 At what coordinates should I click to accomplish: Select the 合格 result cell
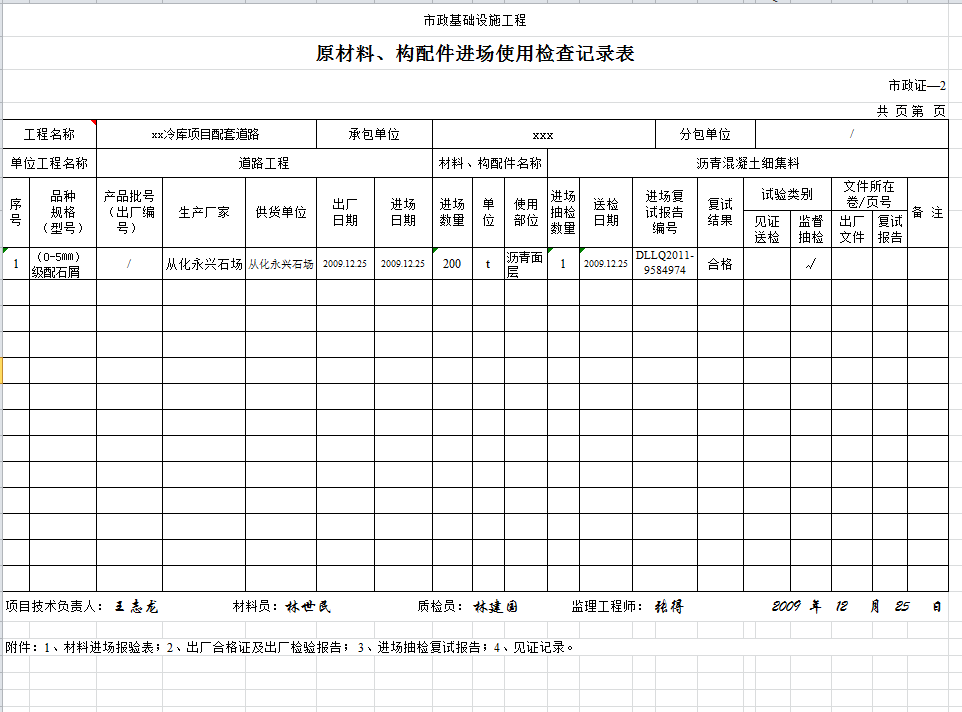pyautogui.click(x=720, y=264)
